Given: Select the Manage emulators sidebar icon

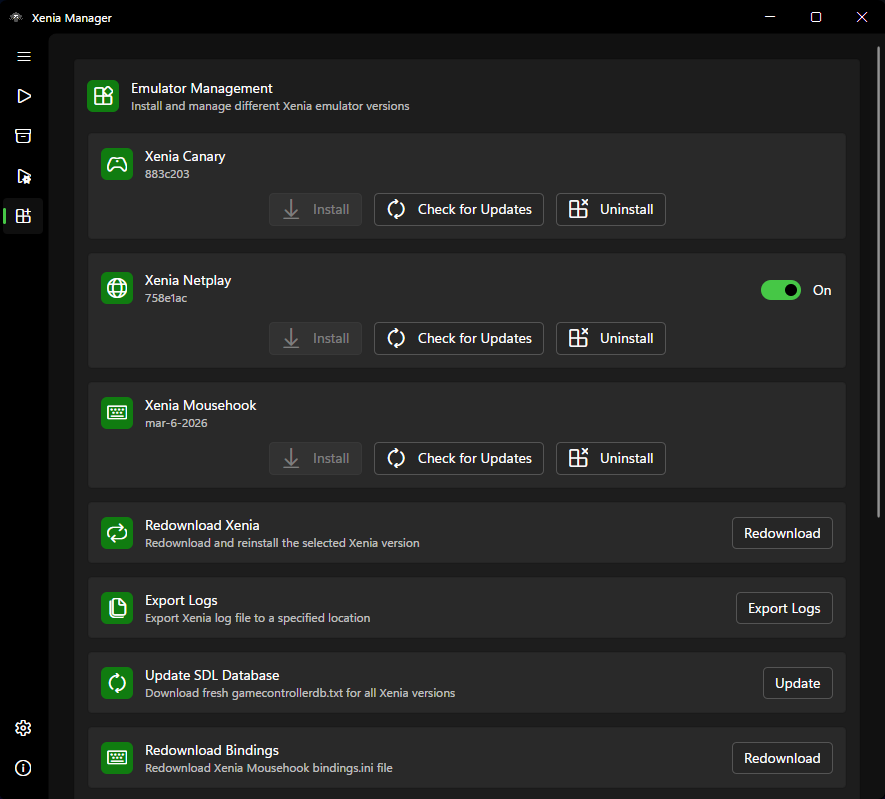Looking at the screenshot, I should pos(24,216).
